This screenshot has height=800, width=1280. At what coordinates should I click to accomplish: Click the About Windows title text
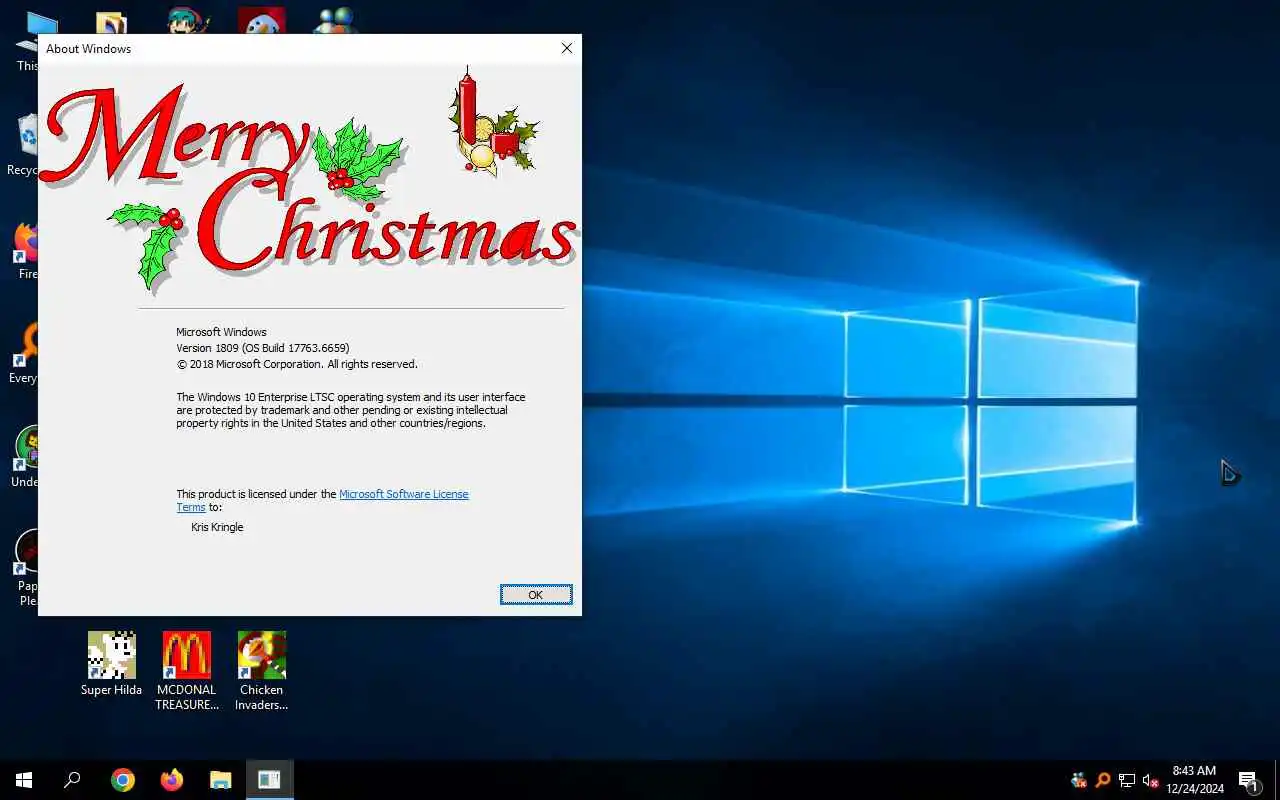(x=88, y=48)
